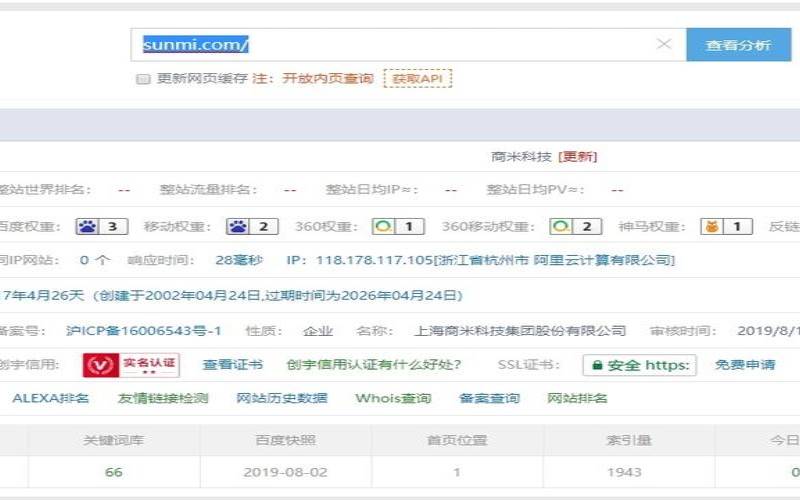Click the Baidu weight badge showing 3
The width and height of the screenshot is (800, 500).
point(102,226)
